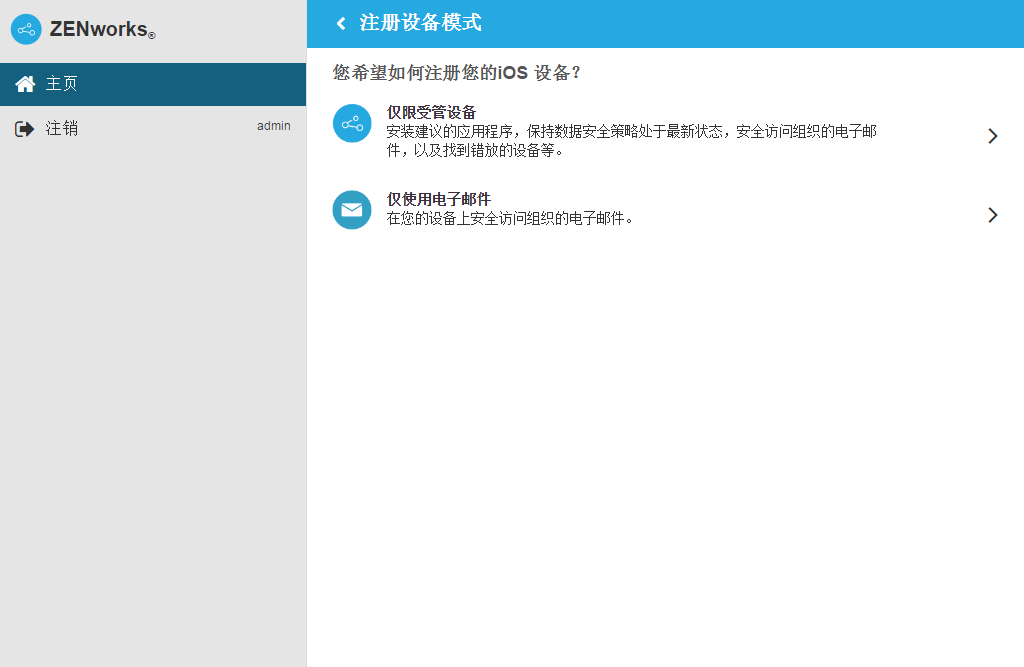1024x667 pixels.
Task: Click the 仅限受管设备 title link
Action: [431, 112]
